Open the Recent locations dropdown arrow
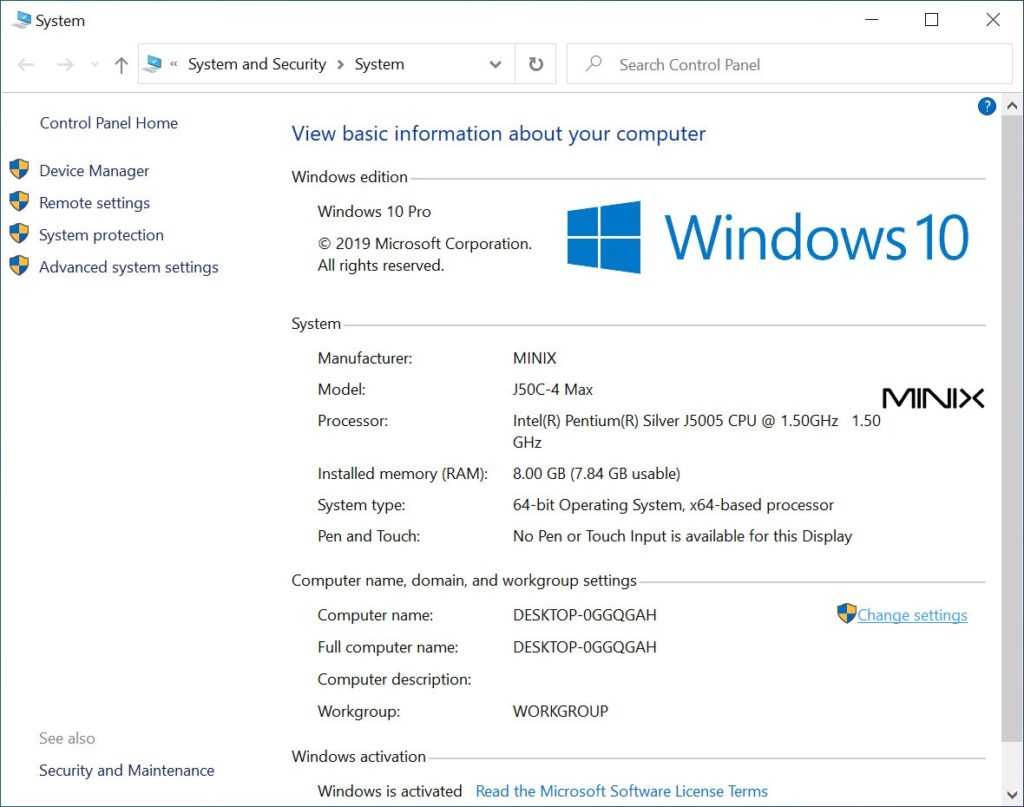The width and height of the screenshot is (1024, 807). click(95, 65)
